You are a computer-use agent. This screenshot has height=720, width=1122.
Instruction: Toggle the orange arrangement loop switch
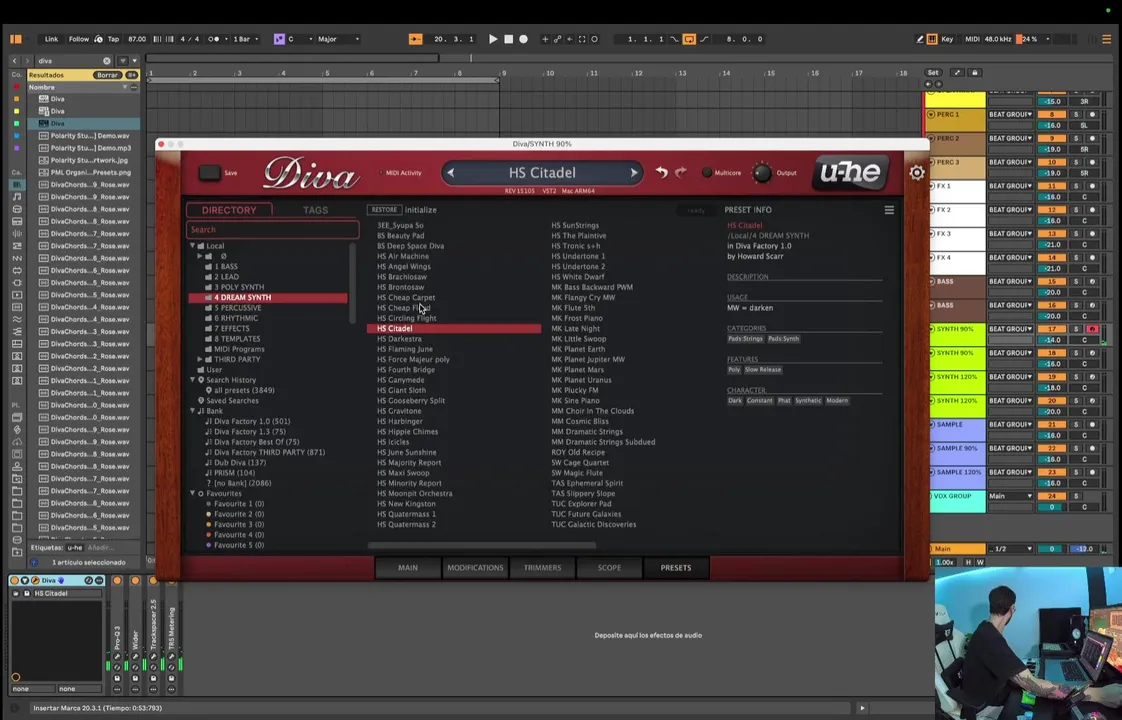pyautogui.click(x=689, y=39)
